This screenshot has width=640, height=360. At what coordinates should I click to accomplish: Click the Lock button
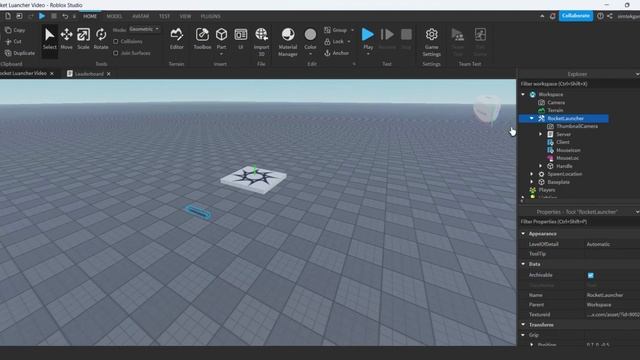(334, 41)
